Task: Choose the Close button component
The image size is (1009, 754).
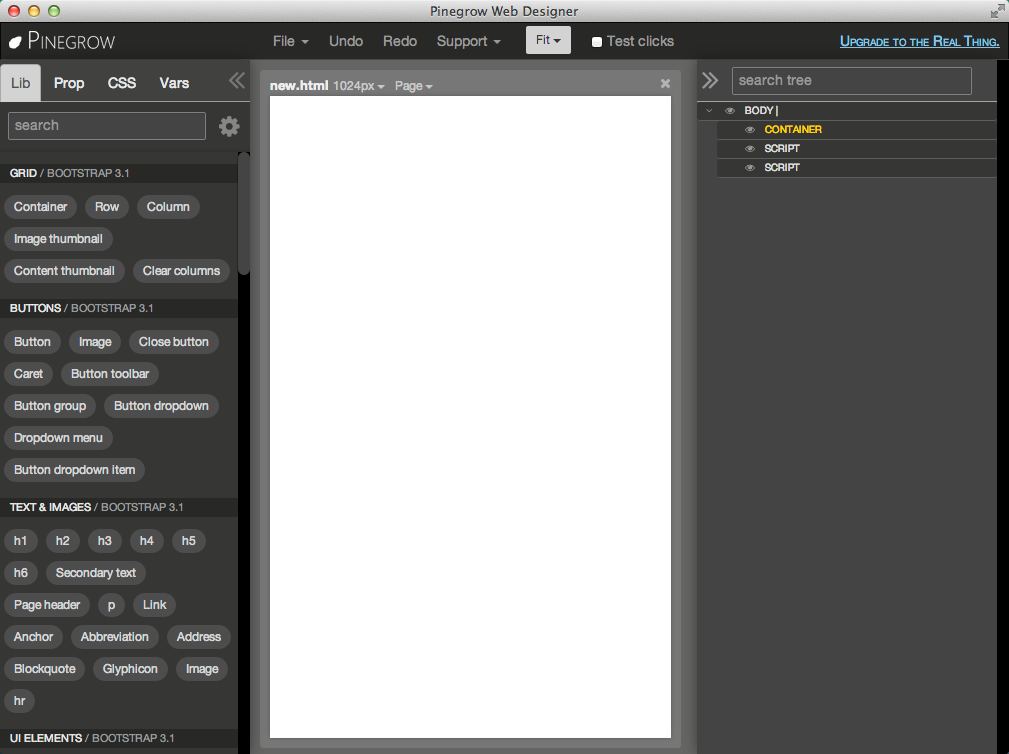Action: tap(174, 342)
